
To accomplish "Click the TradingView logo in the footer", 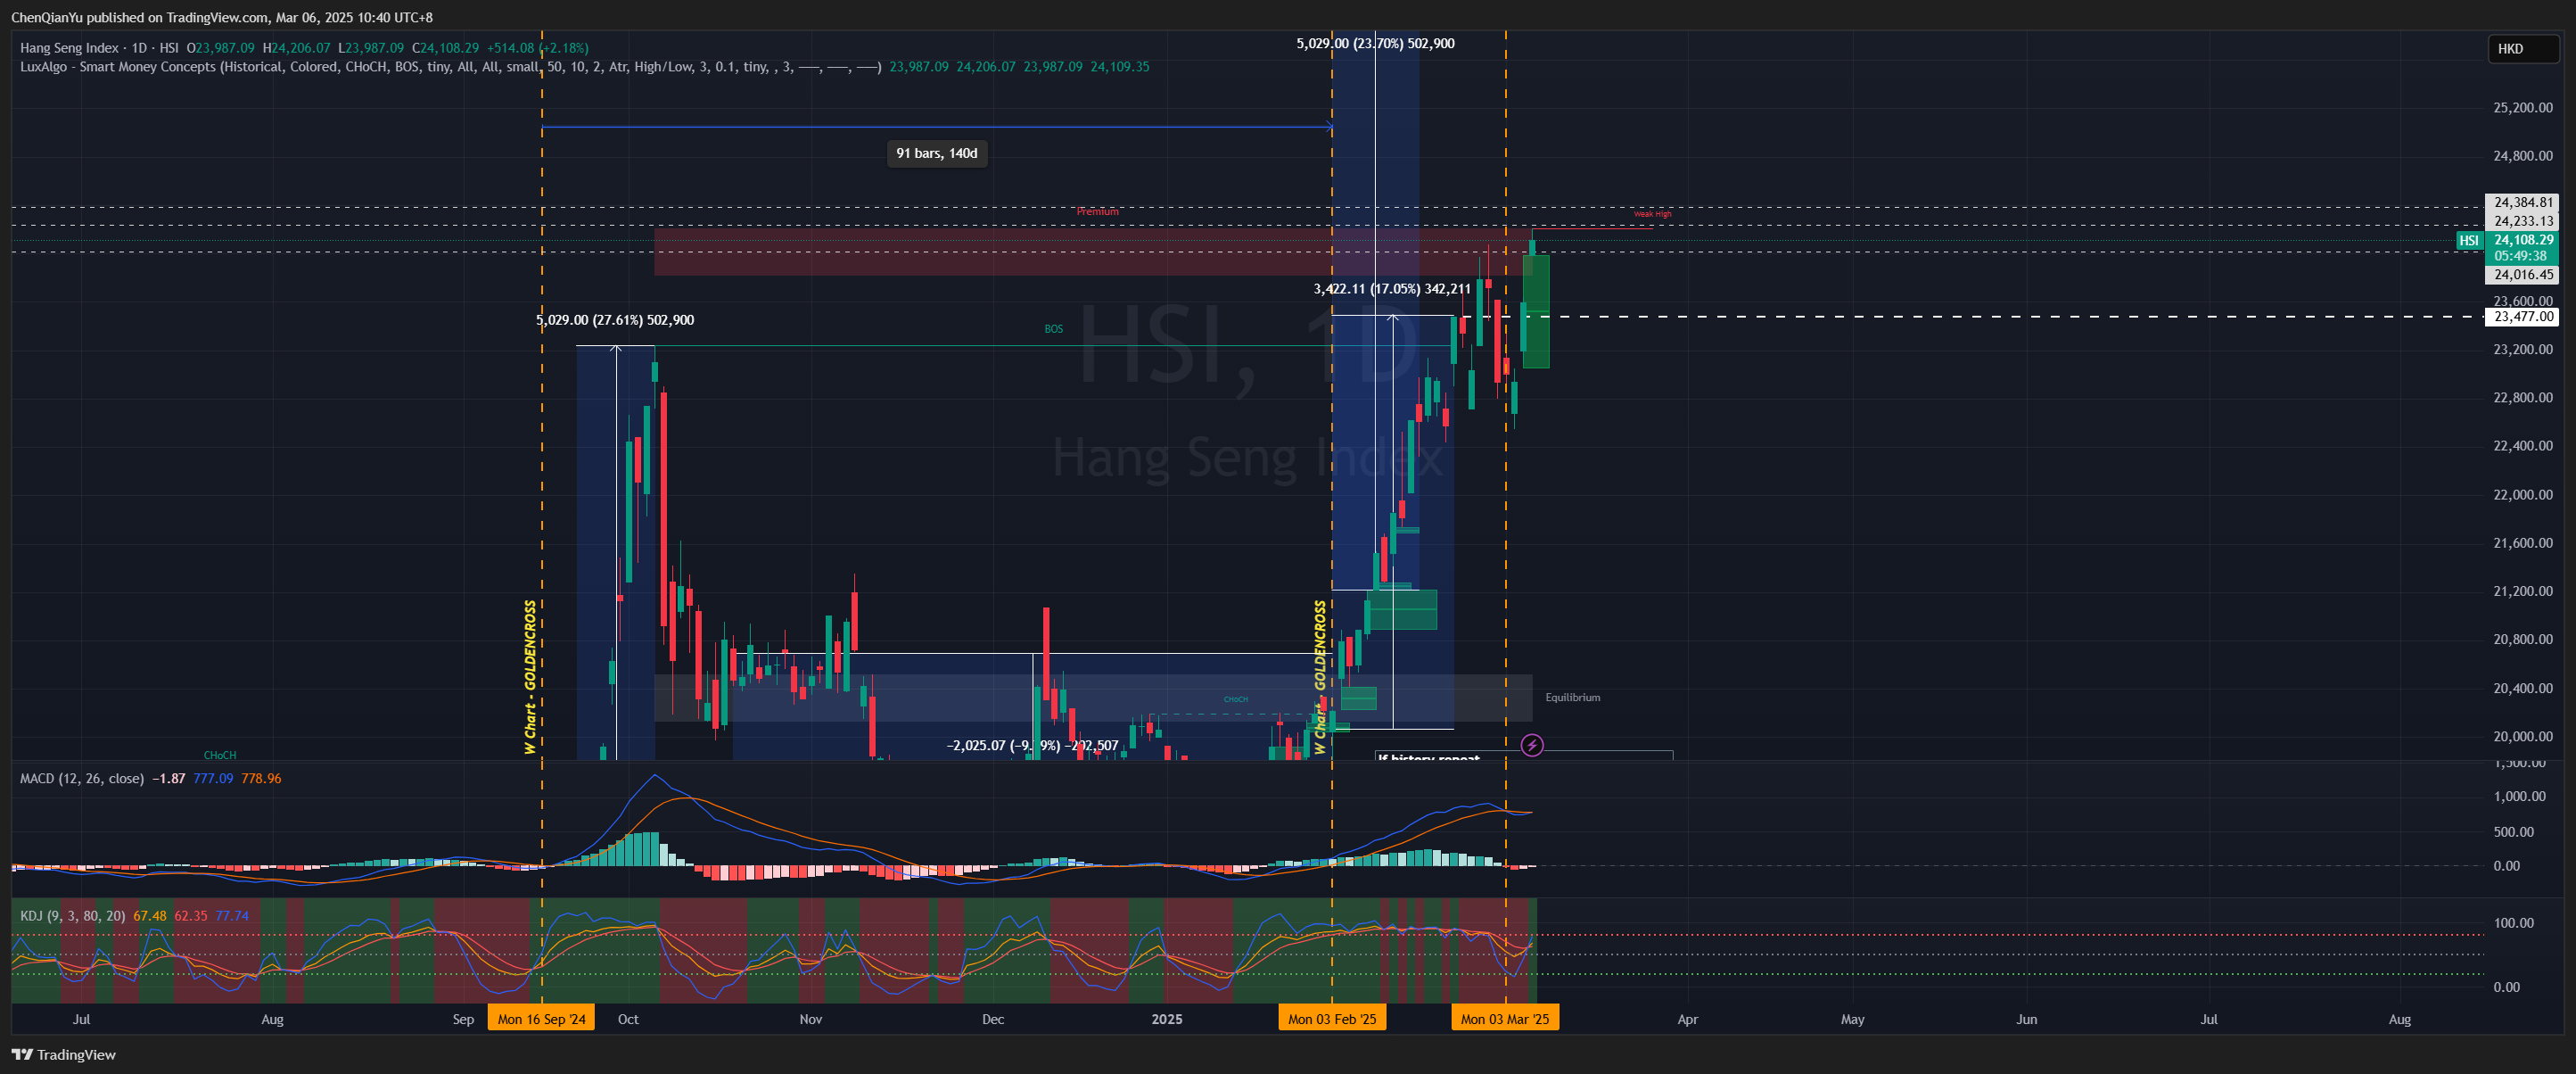I will [64, 1054].
